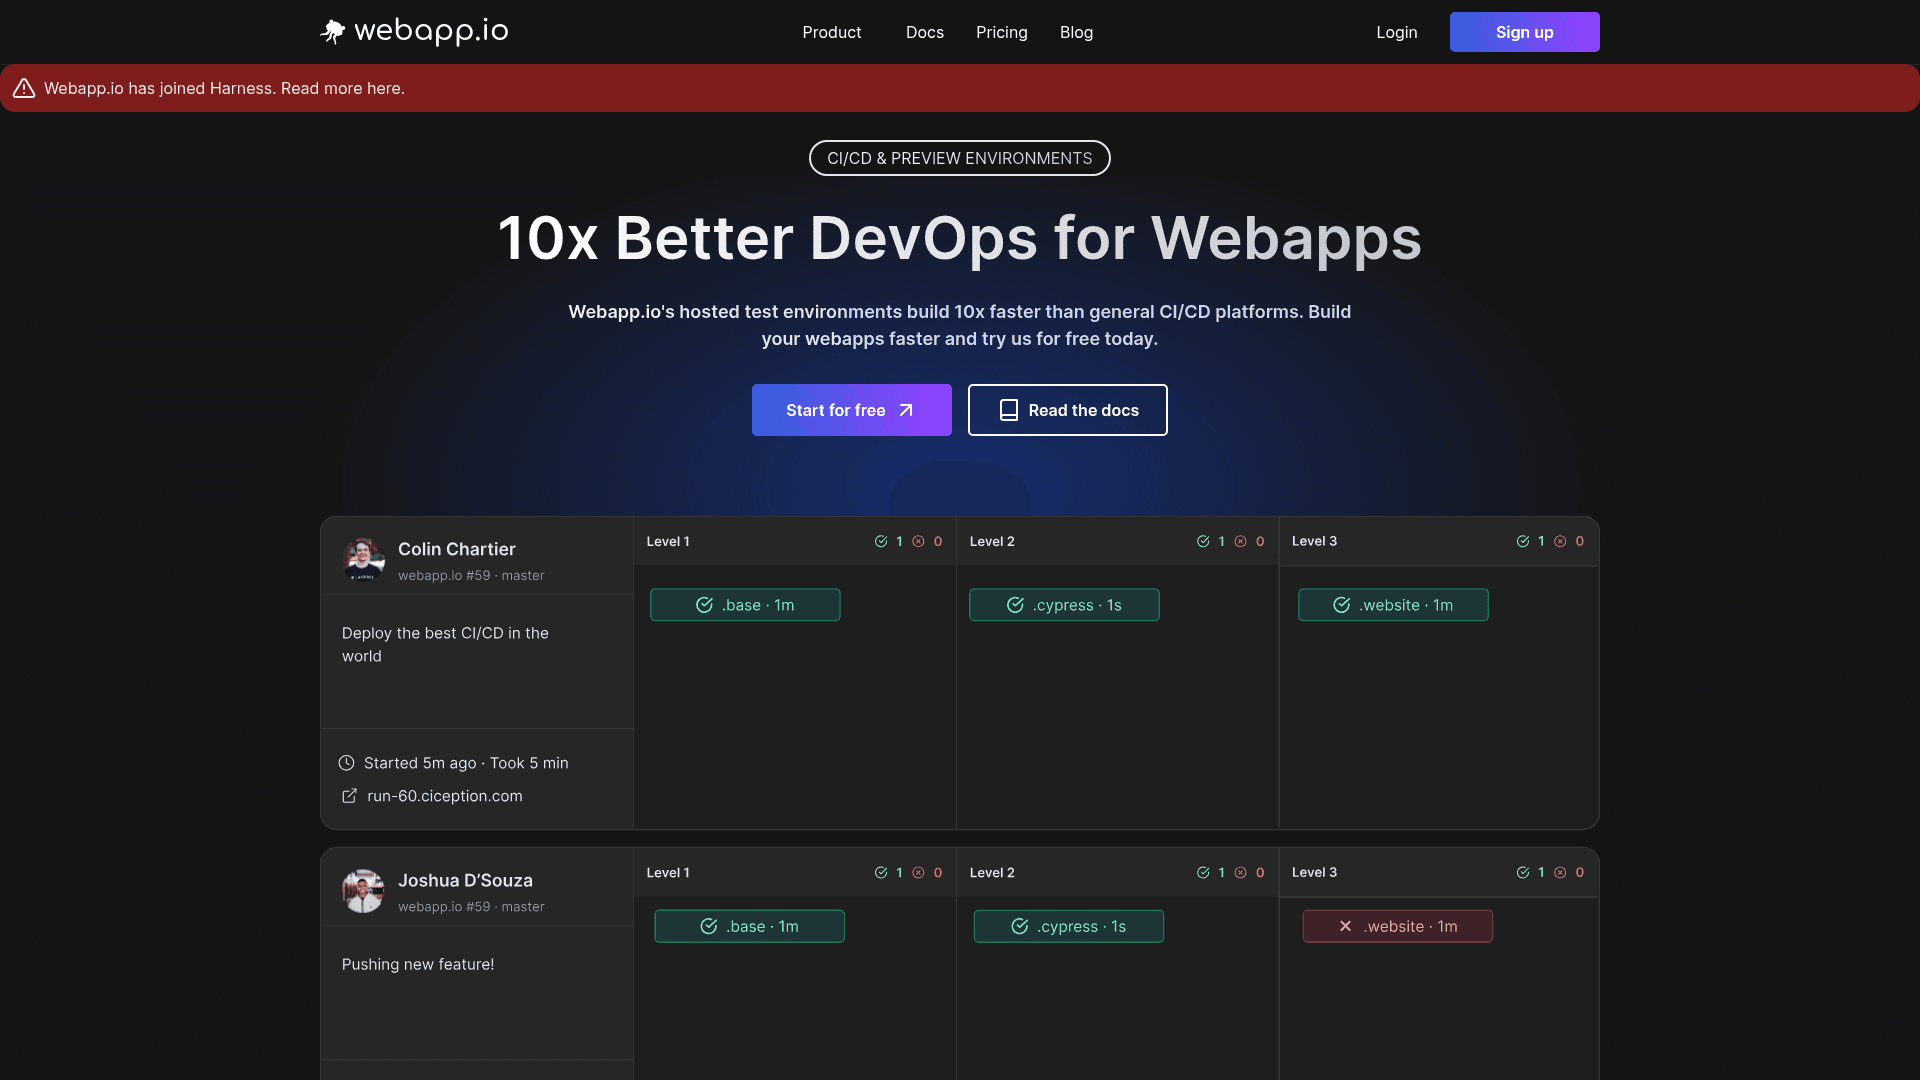
Task: Click 'webapp.io #59 · master' under Joshua D'Souza
Action: click(x=471, y=906)
